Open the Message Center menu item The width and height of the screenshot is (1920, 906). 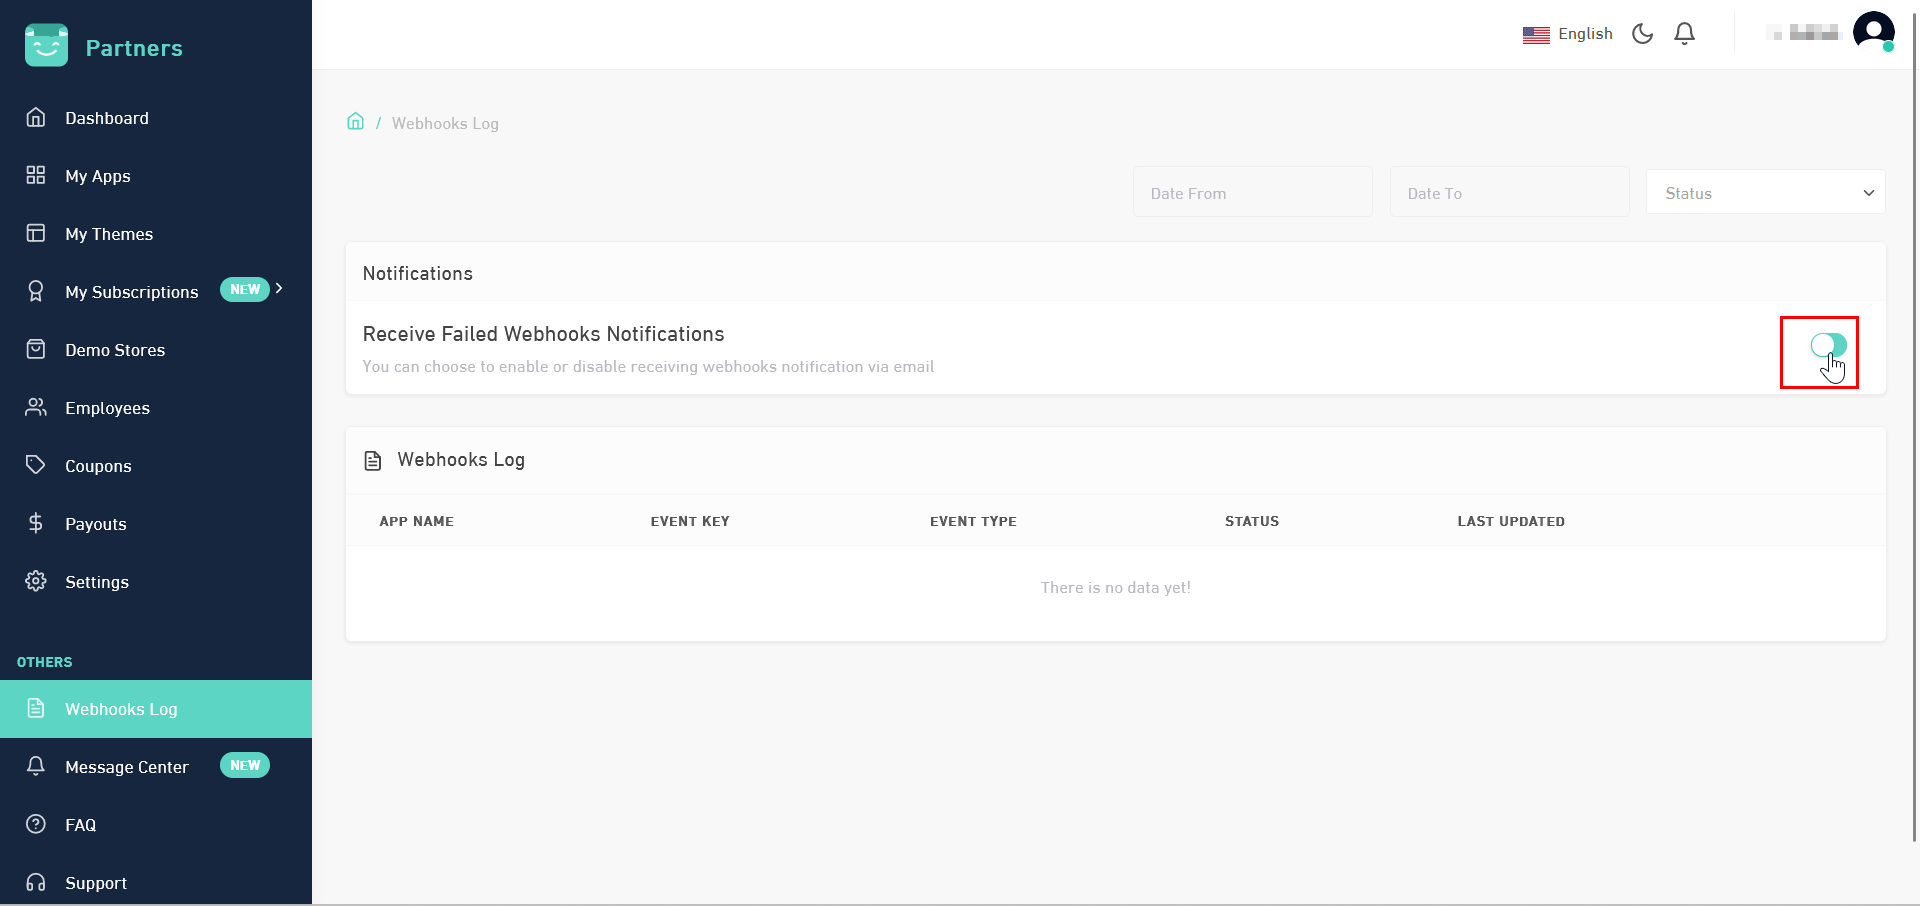tap(127, 766)
